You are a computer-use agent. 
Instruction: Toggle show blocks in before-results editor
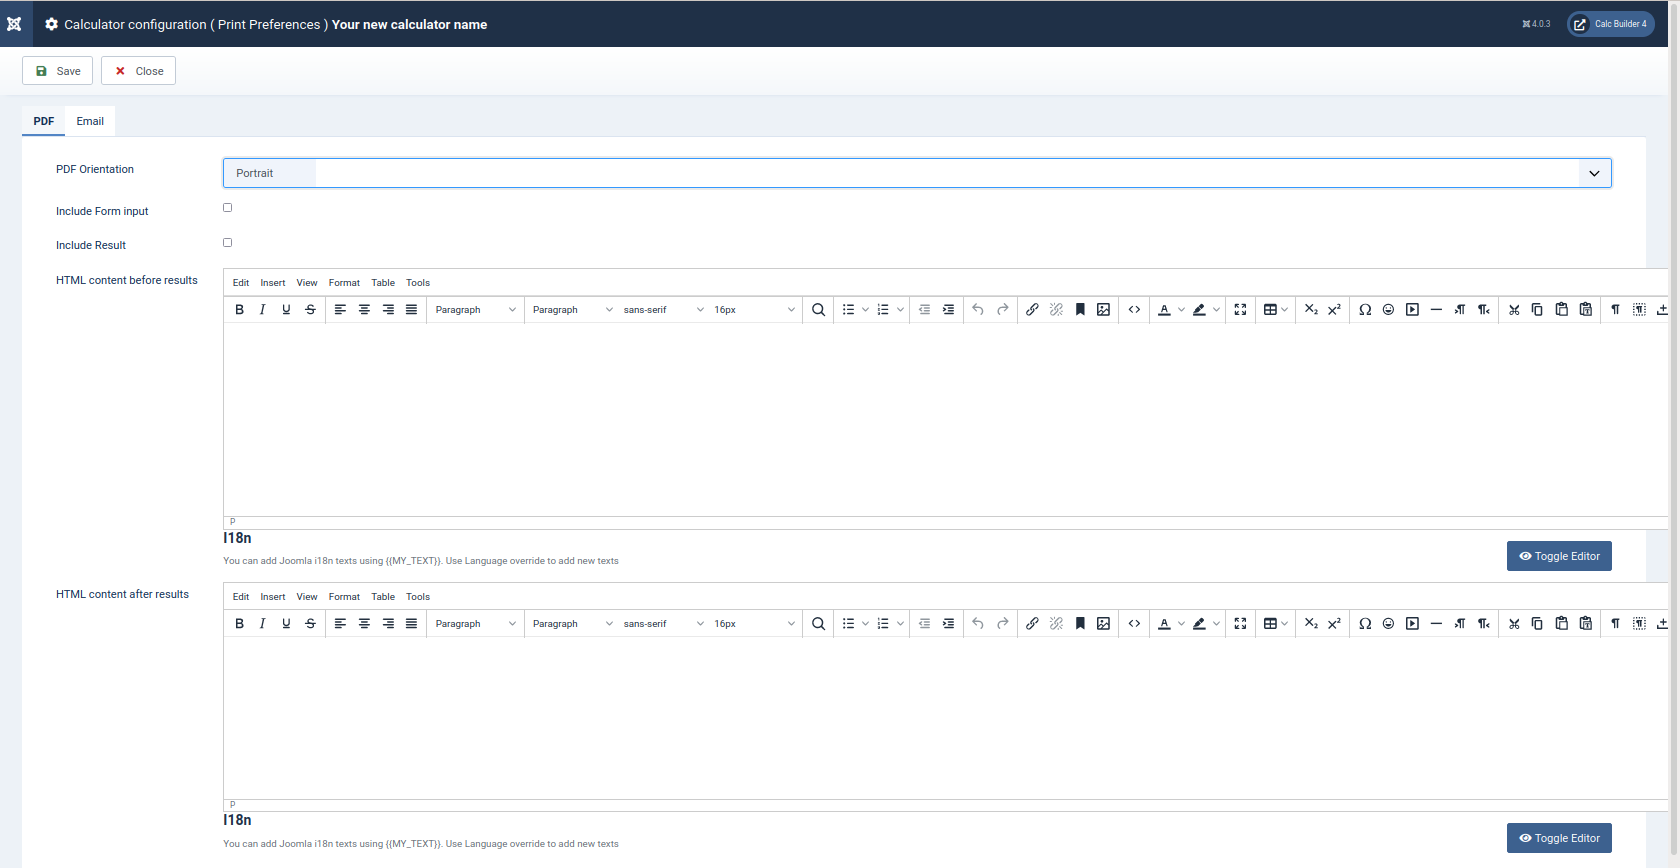pos(1639,310)
